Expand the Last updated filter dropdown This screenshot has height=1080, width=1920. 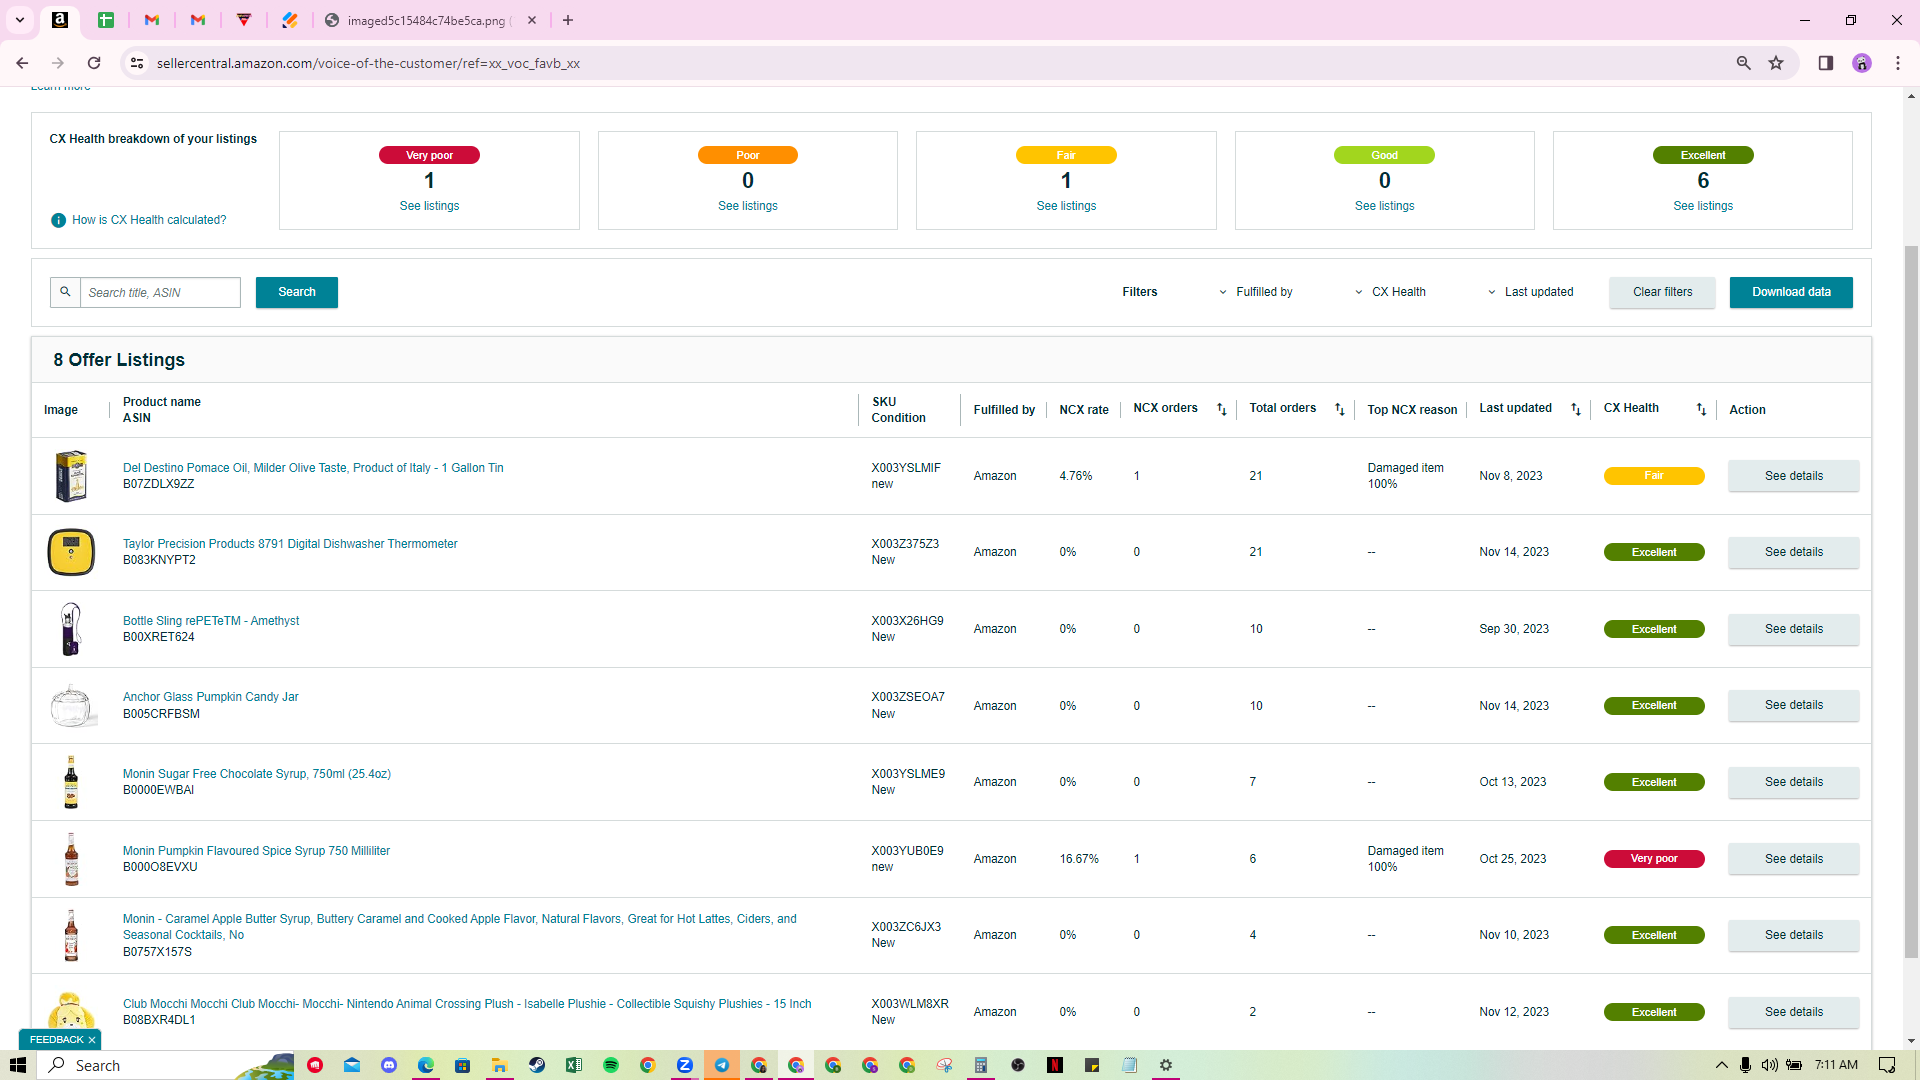pos(1531,292)
